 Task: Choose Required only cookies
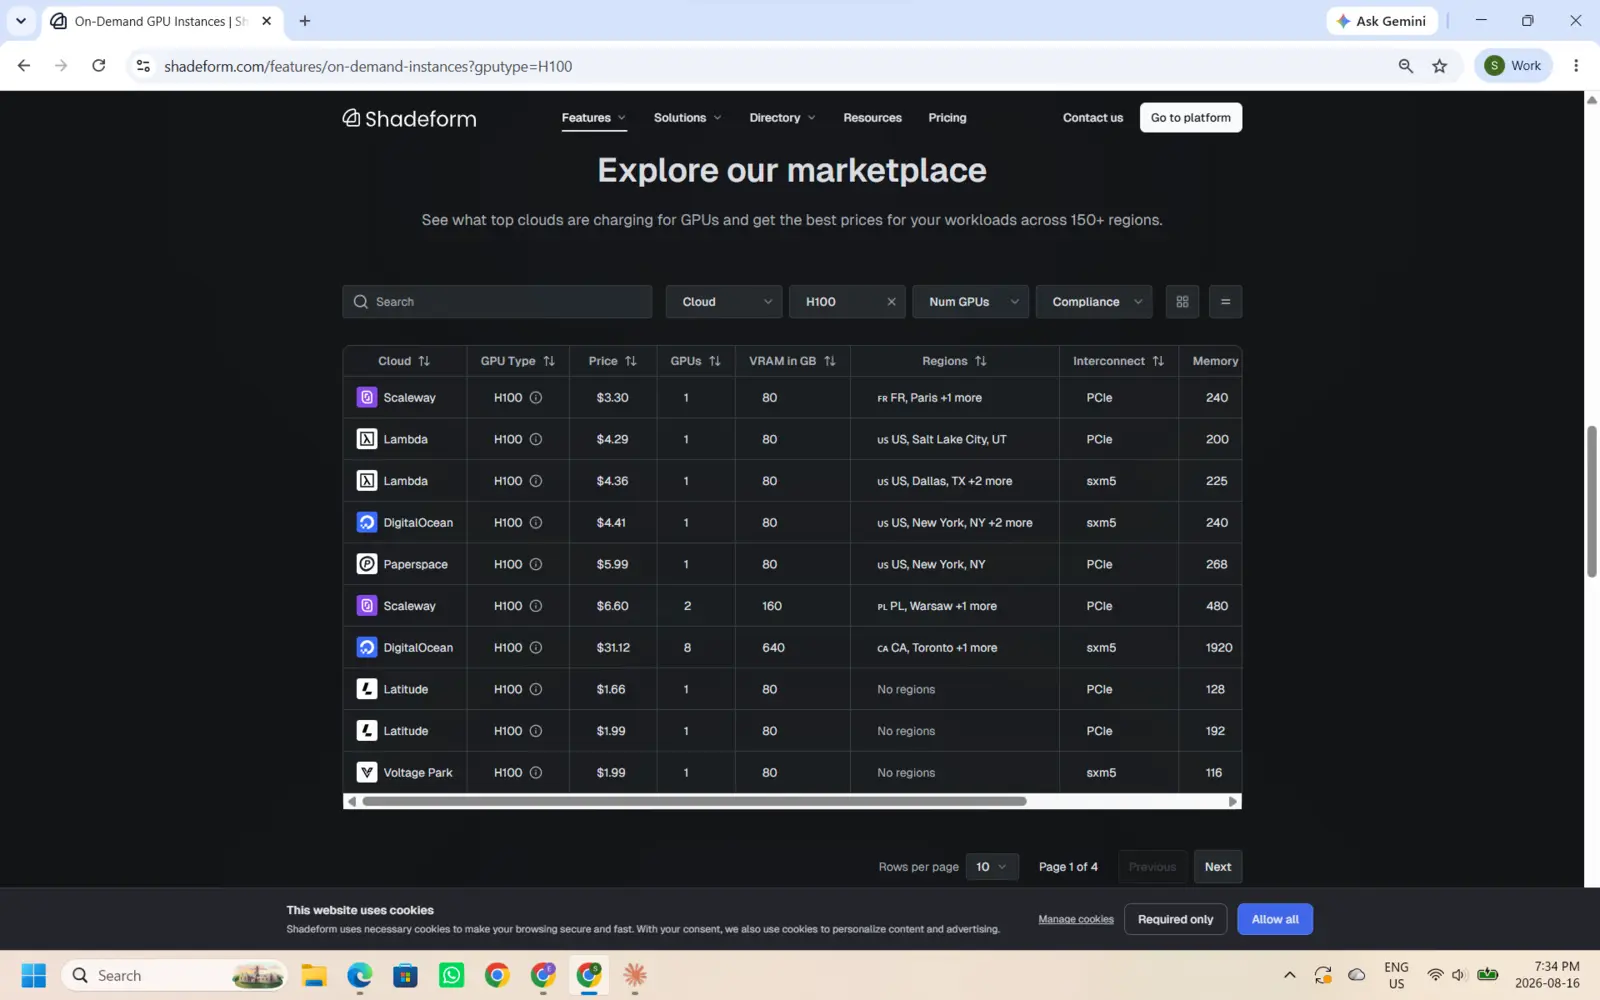1175,919
